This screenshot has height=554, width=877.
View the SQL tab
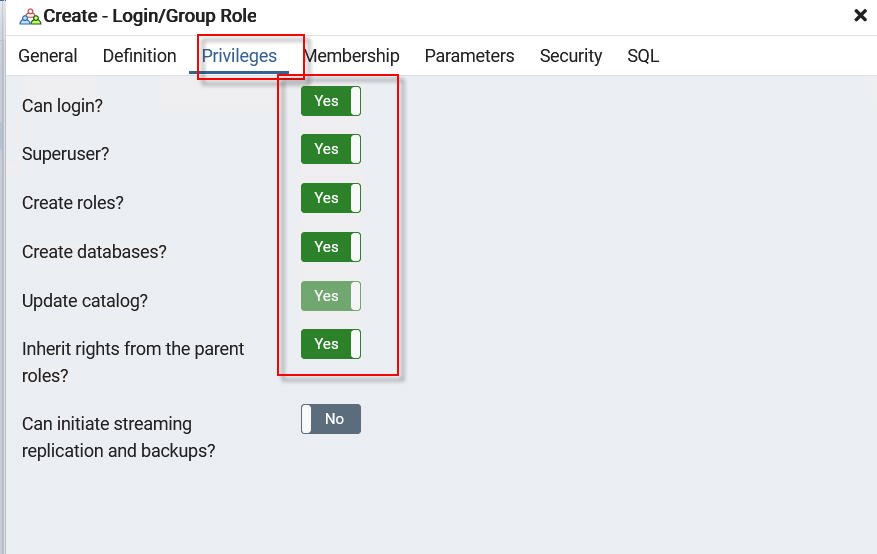(x=643, y=56)
